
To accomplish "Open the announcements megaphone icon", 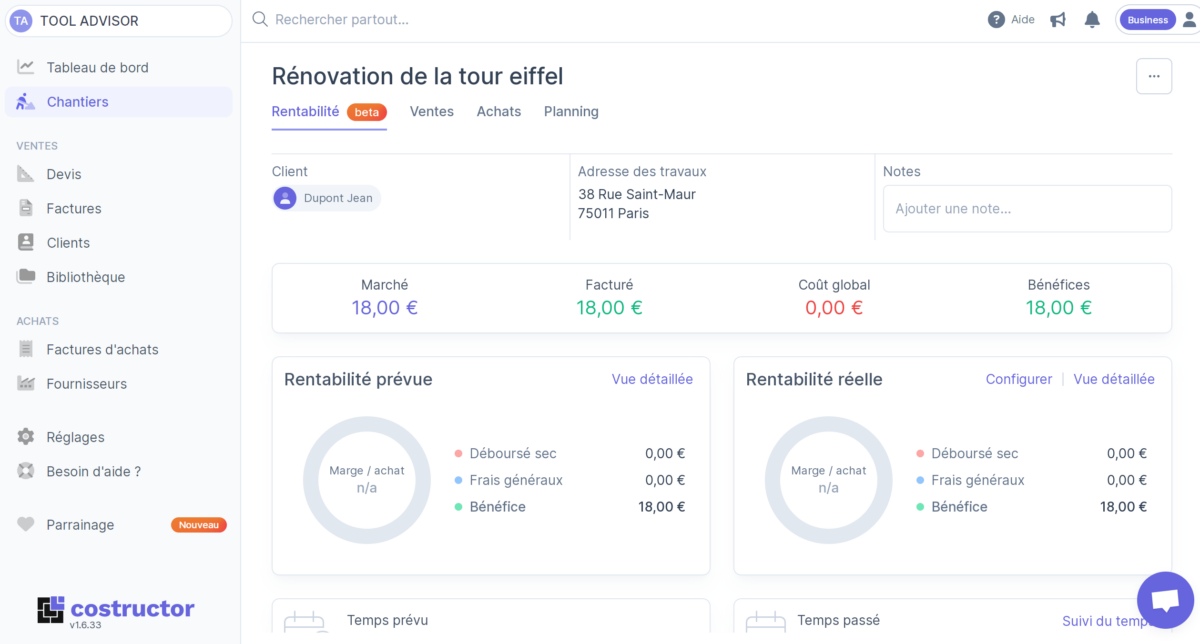I will click(x=1057, y=18).
